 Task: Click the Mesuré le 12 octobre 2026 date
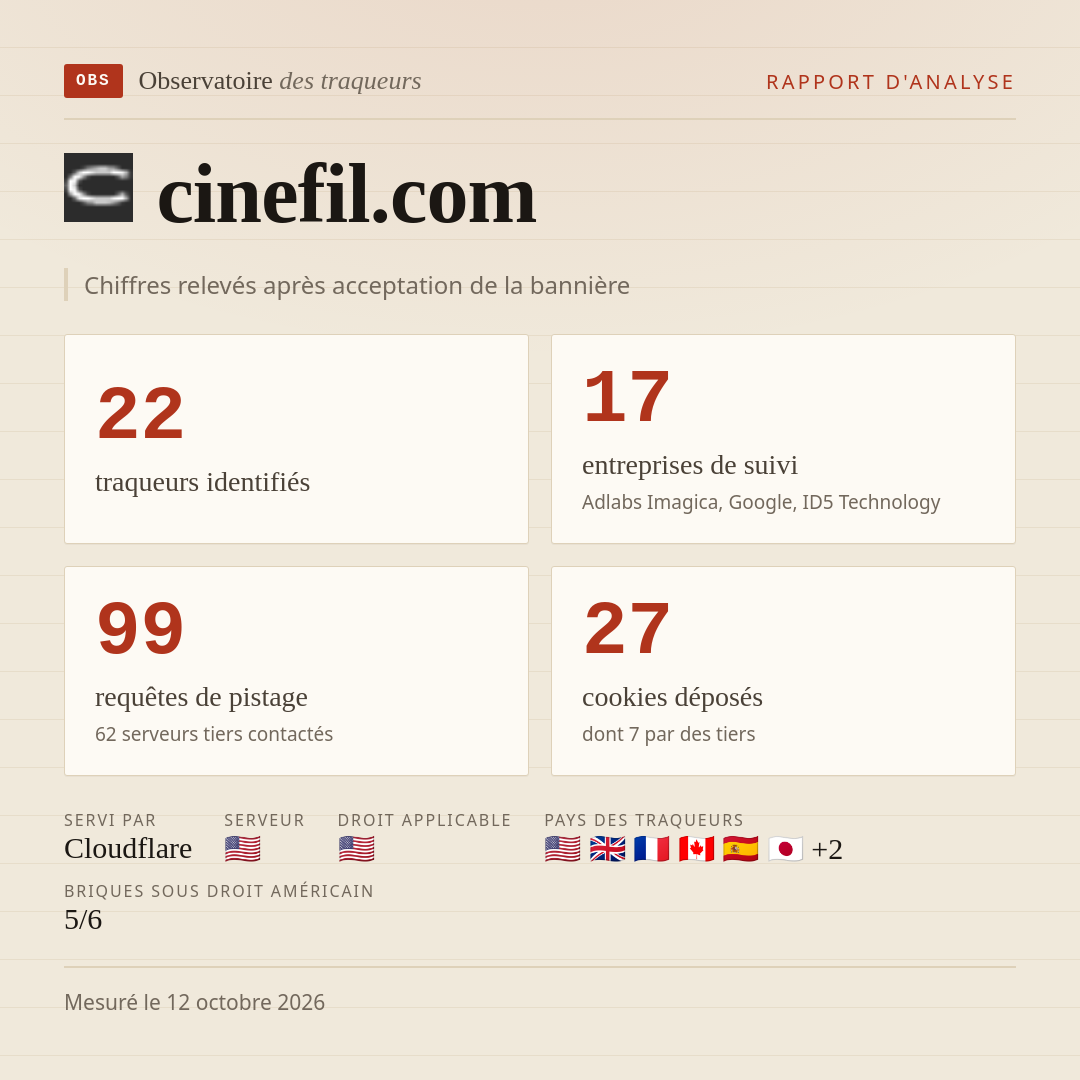(194, 1002)
